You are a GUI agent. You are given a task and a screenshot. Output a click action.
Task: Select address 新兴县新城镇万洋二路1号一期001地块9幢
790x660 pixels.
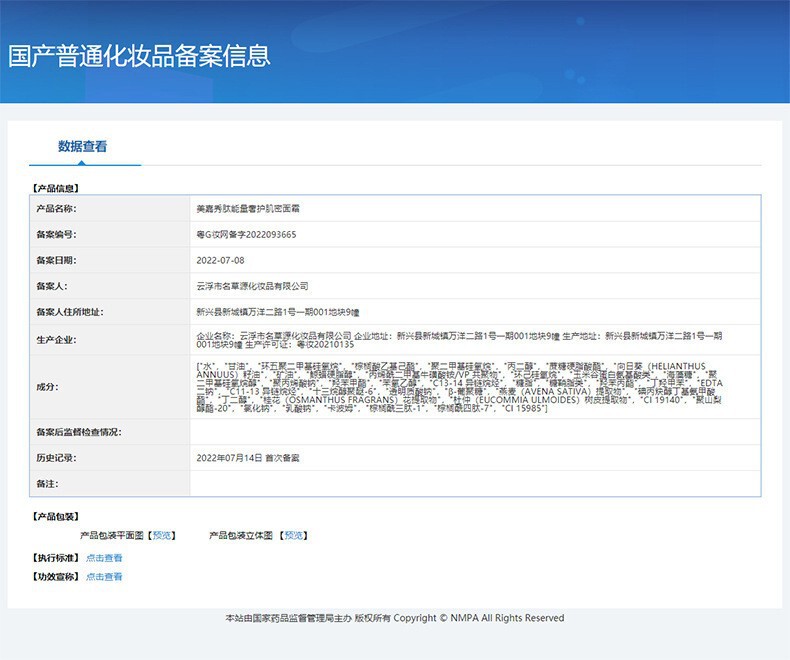278,312
